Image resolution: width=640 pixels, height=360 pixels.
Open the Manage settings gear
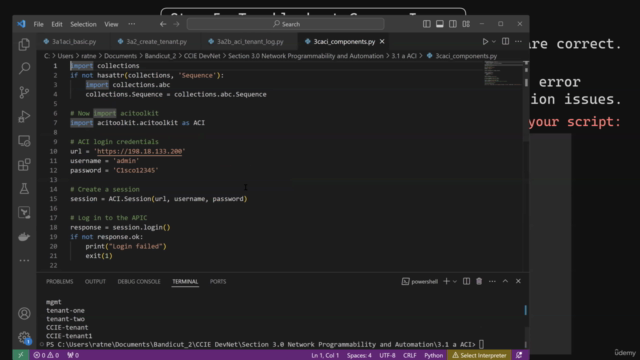click(x=24, y=338)
